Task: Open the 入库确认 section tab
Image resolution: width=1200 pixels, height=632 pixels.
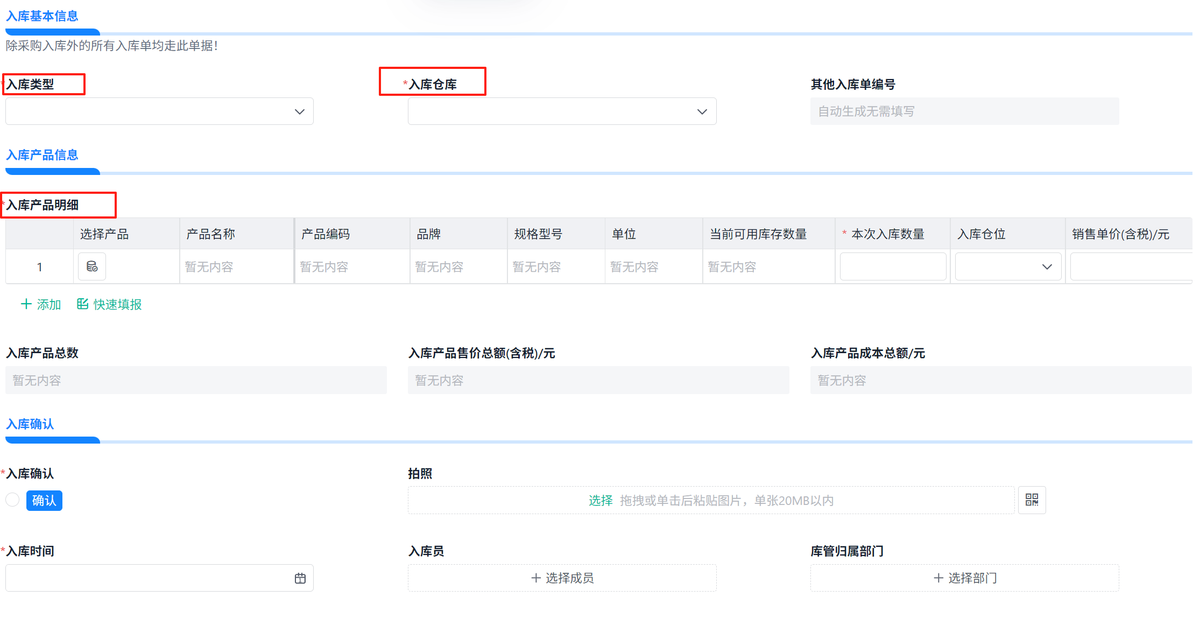Action: point(30,424)
